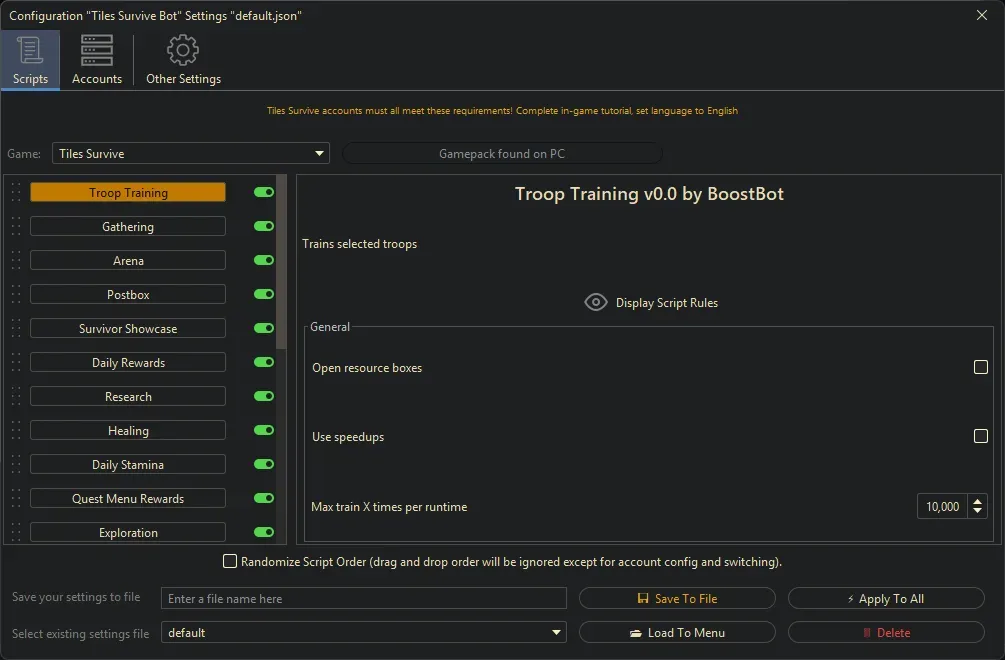Disable the Arena script toggle
1005x660 pixels.
264,261
